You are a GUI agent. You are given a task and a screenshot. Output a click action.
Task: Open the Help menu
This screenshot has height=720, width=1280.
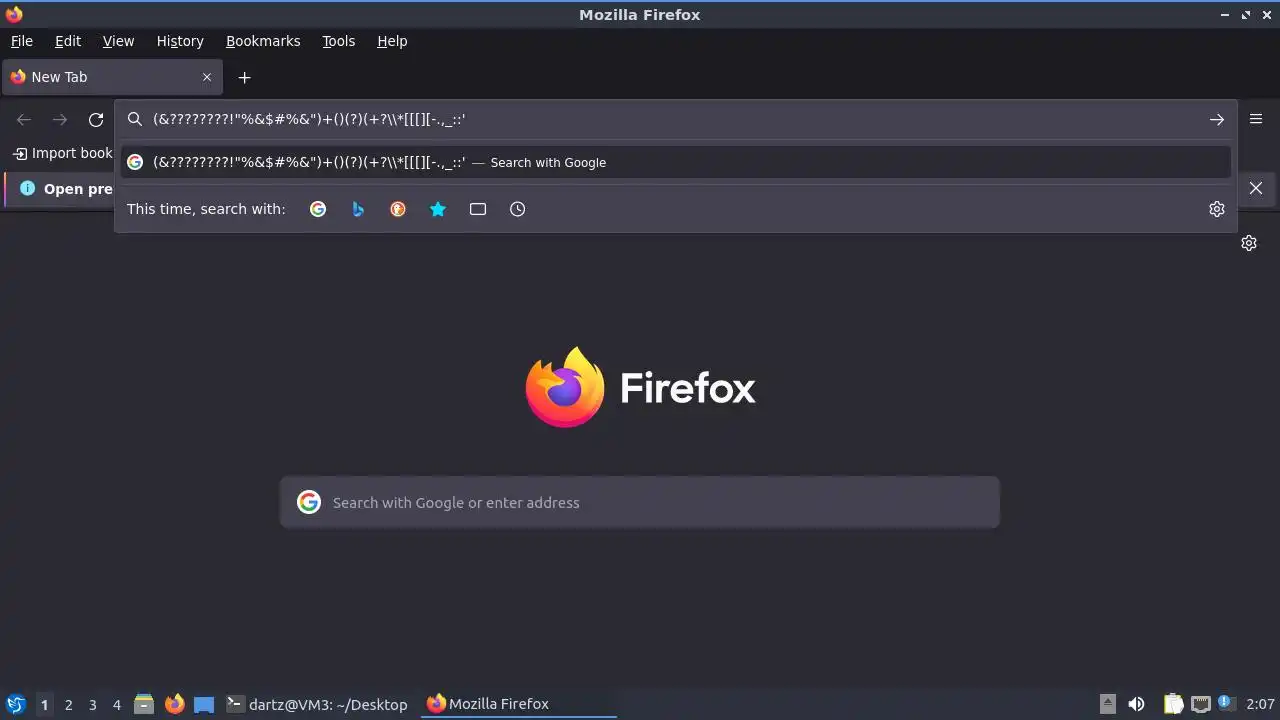(392, 41)
